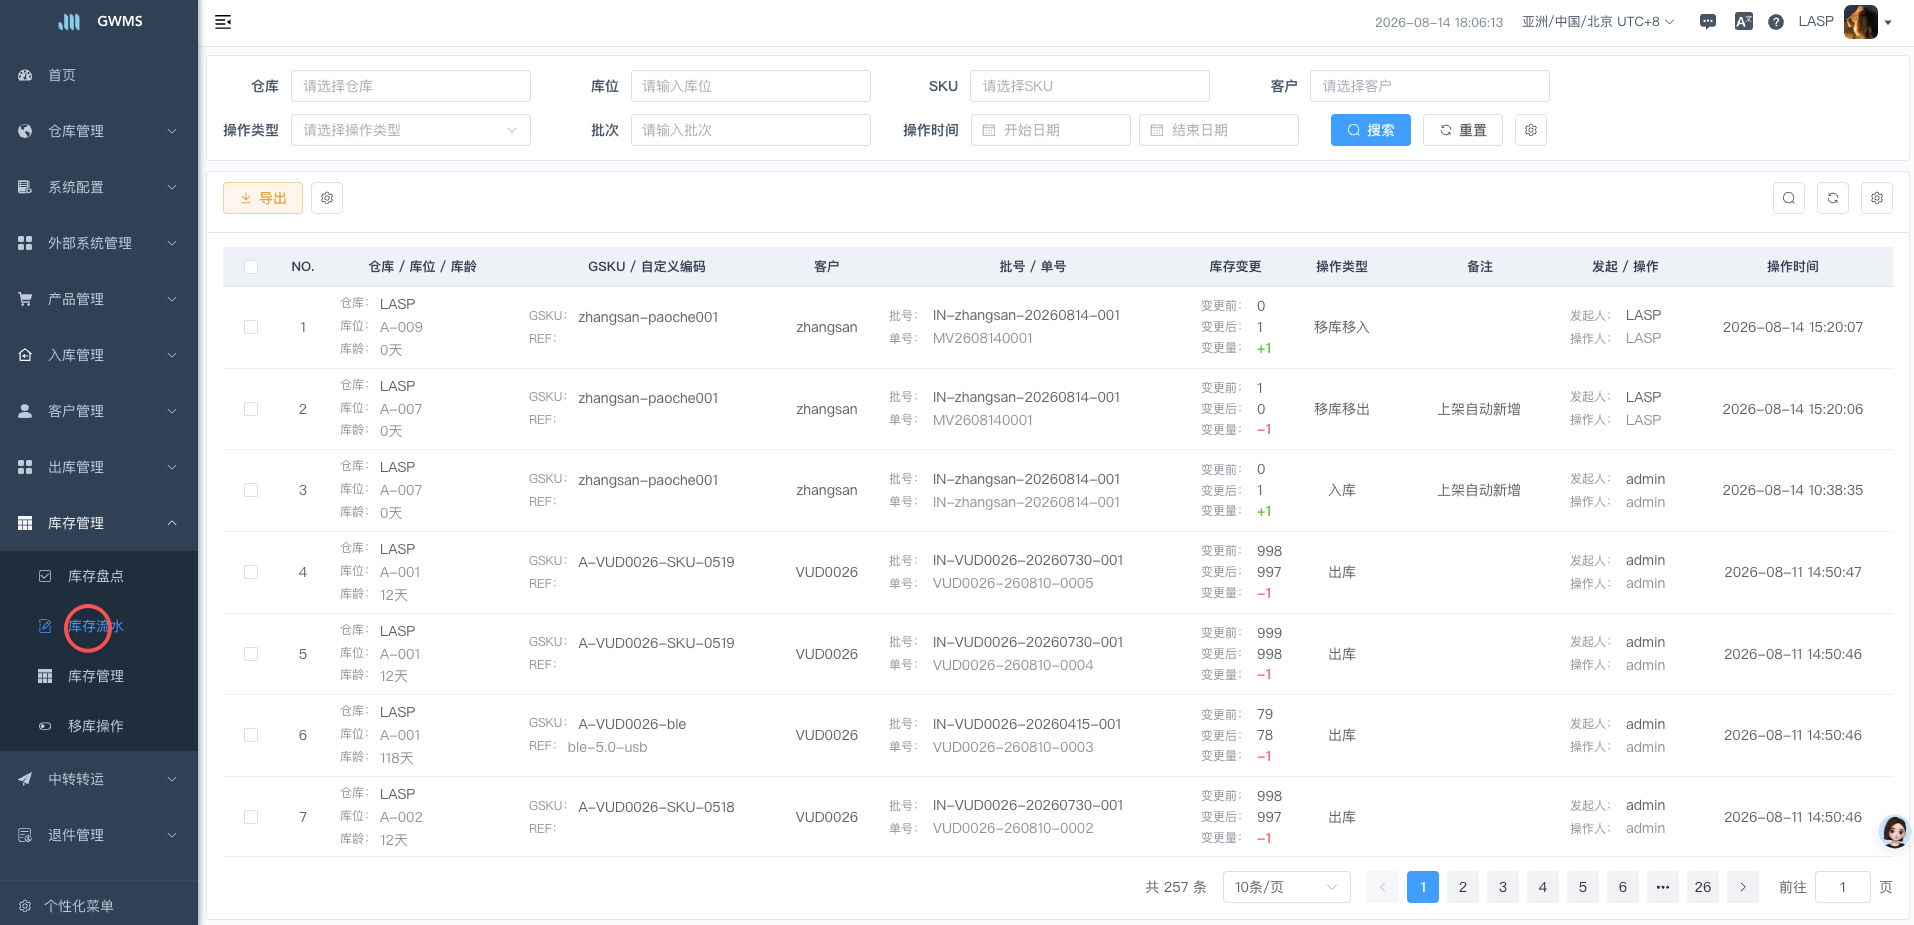The height and width of the screenshot is (925, 1914).
Task: Go to 首页 in the sidebar
Action: [x=99, y=75]
